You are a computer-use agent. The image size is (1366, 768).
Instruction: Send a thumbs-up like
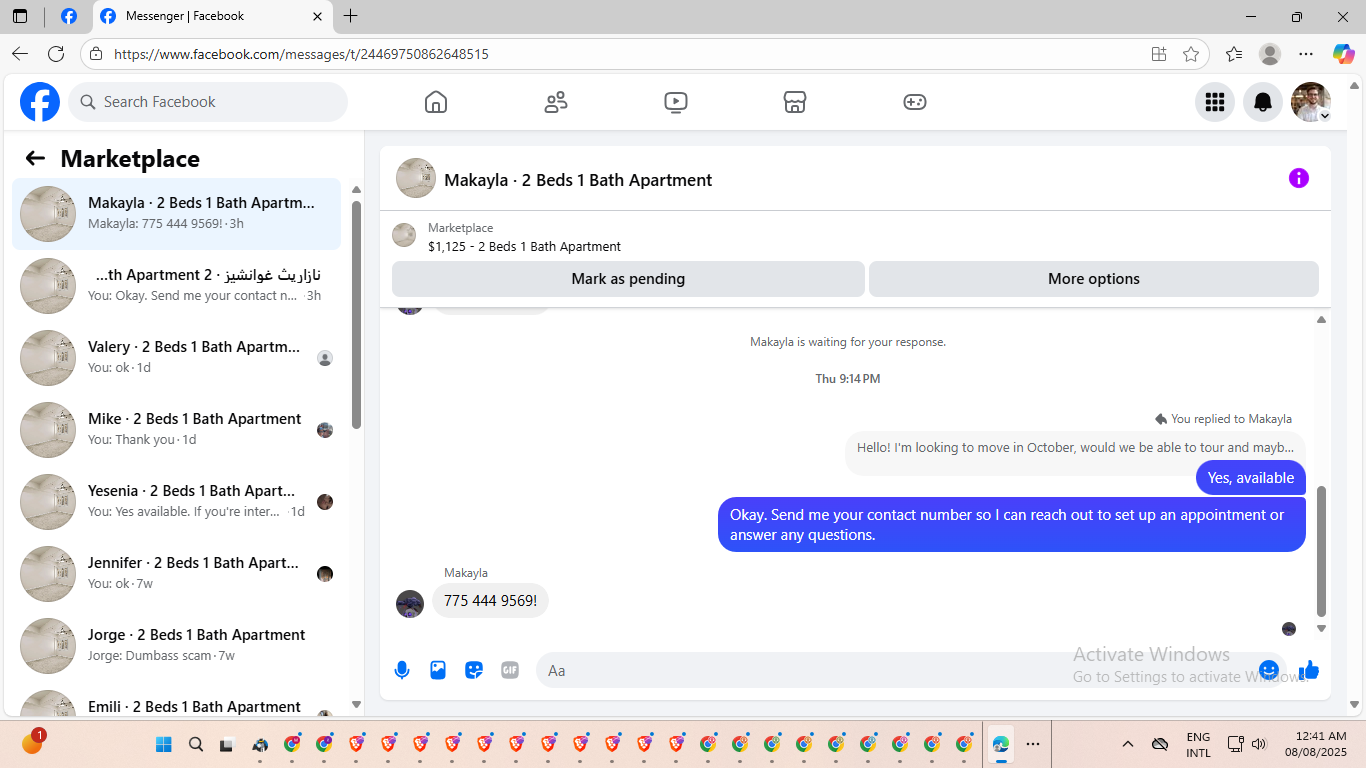click(x=1309, y=670)
